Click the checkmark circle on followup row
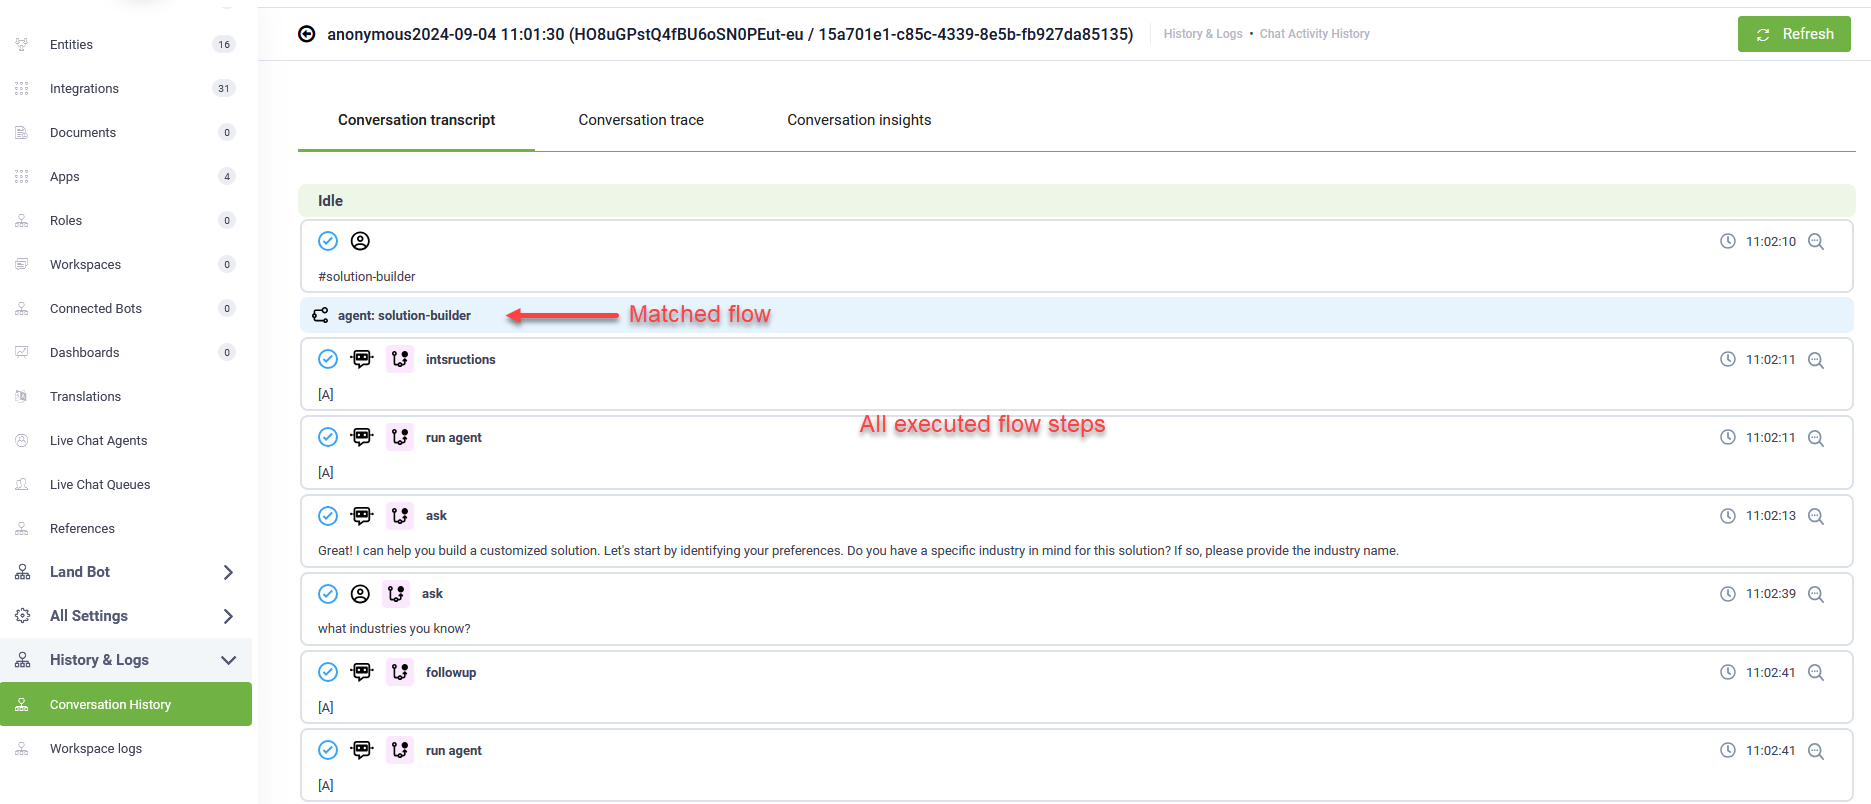The image size is (1871, 804). (328, 672)
